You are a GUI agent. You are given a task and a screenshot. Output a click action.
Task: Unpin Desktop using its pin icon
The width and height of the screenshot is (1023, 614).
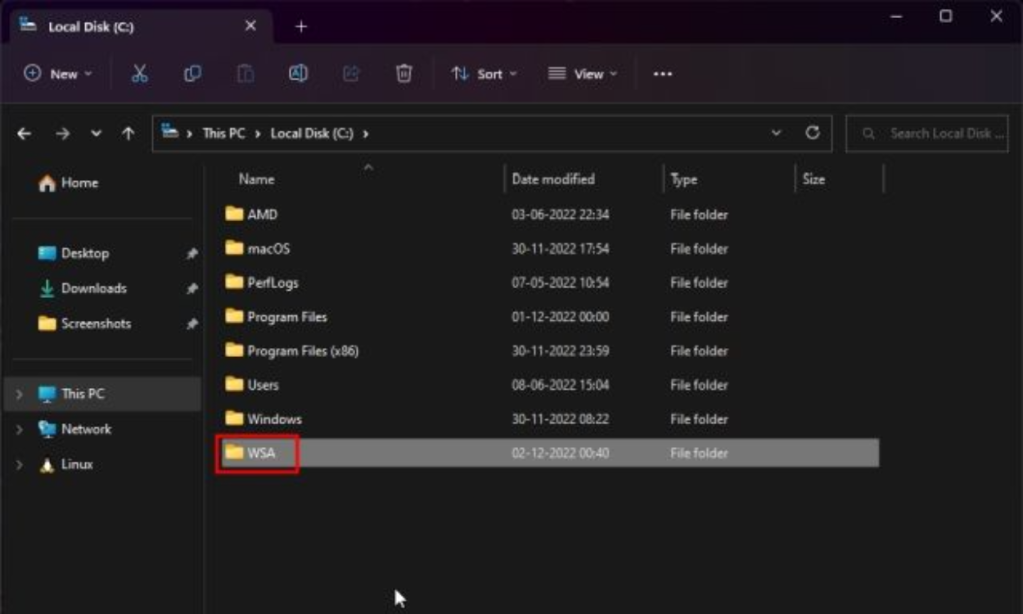(x=191, y=253)
